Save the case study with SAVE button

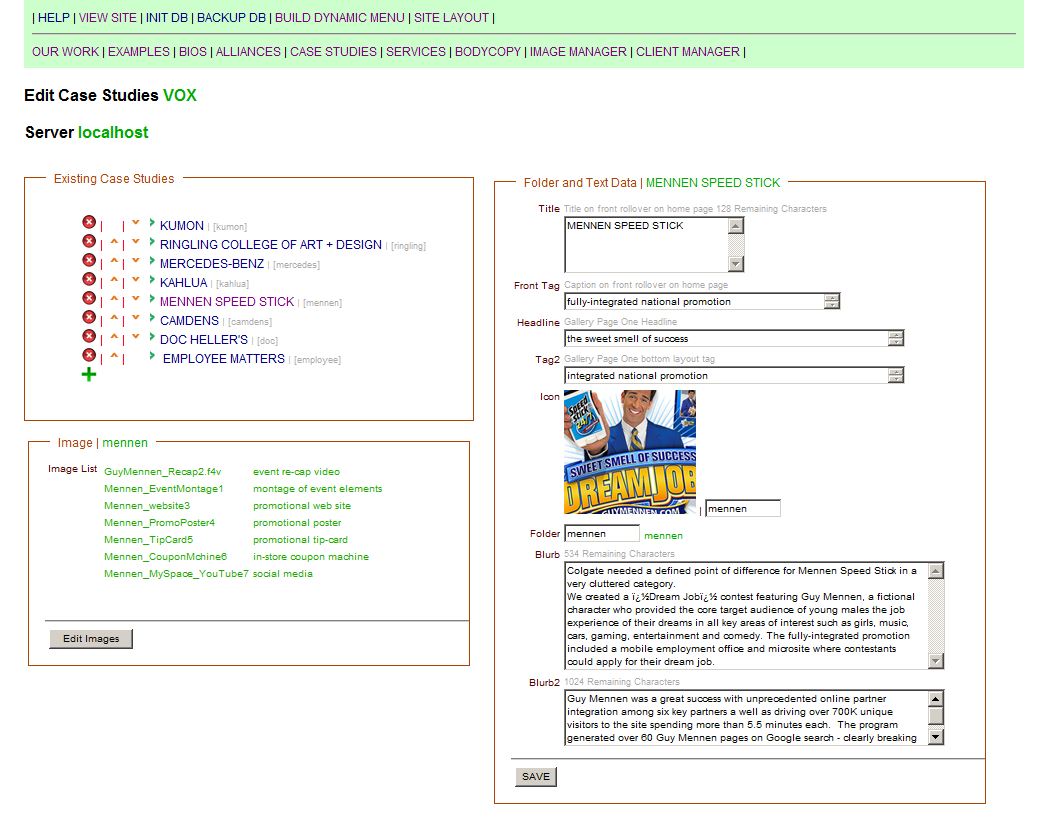tap(536, 776)
